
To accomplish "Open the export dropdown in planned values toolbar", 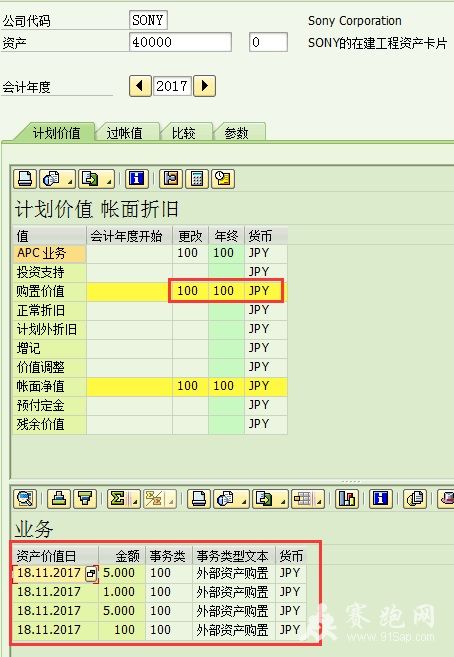I will pos(108,181).
